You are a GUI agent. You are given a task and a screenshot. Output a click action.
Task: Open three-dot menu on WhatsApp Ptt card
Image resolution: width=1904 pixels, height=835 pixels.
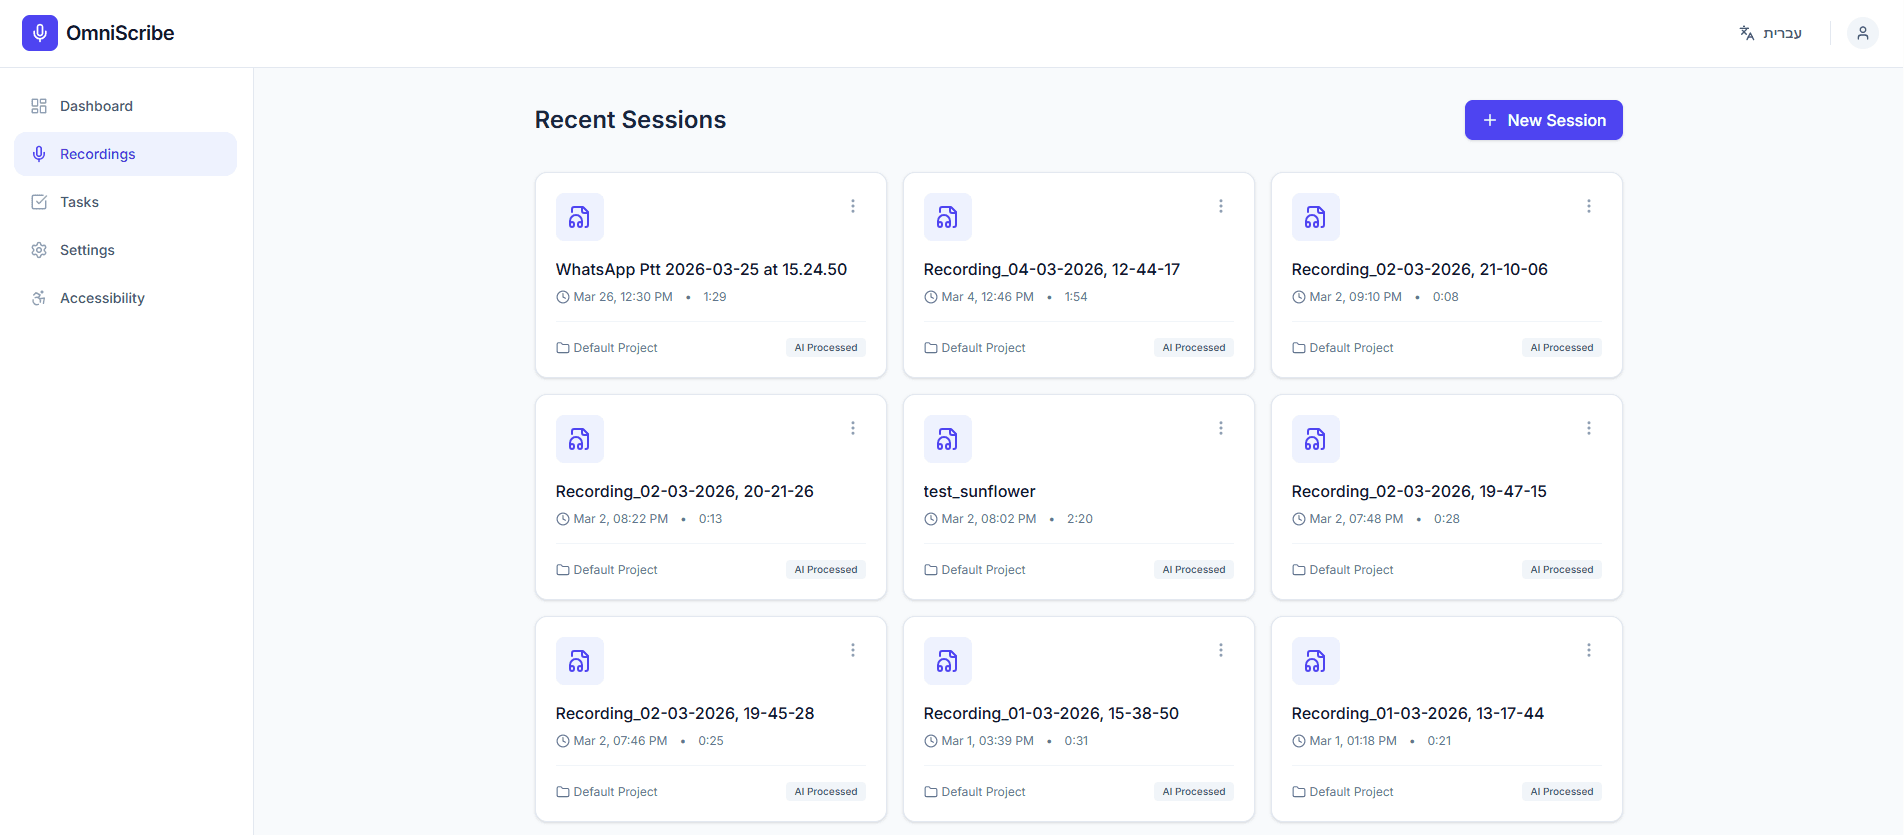[853, 206]
